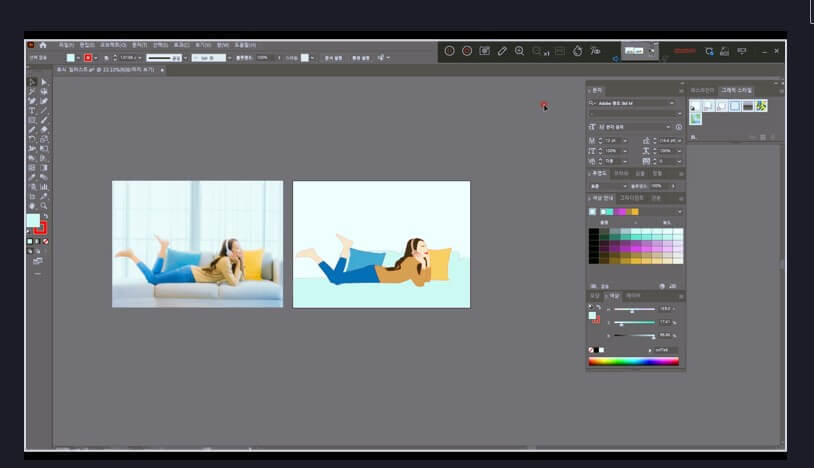The width and height of the screenshot is (814, 468).
Task: Select the Zoom magnifier tool in toolbar
Action: (44, 206)
